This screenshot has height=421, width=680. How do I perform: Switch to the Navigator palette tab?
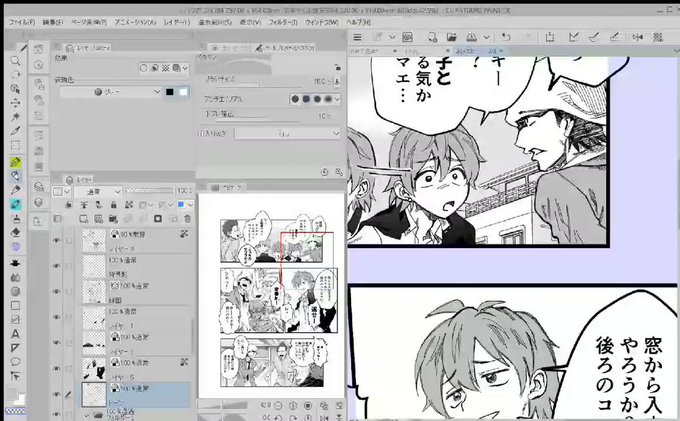tap(228, 187)
